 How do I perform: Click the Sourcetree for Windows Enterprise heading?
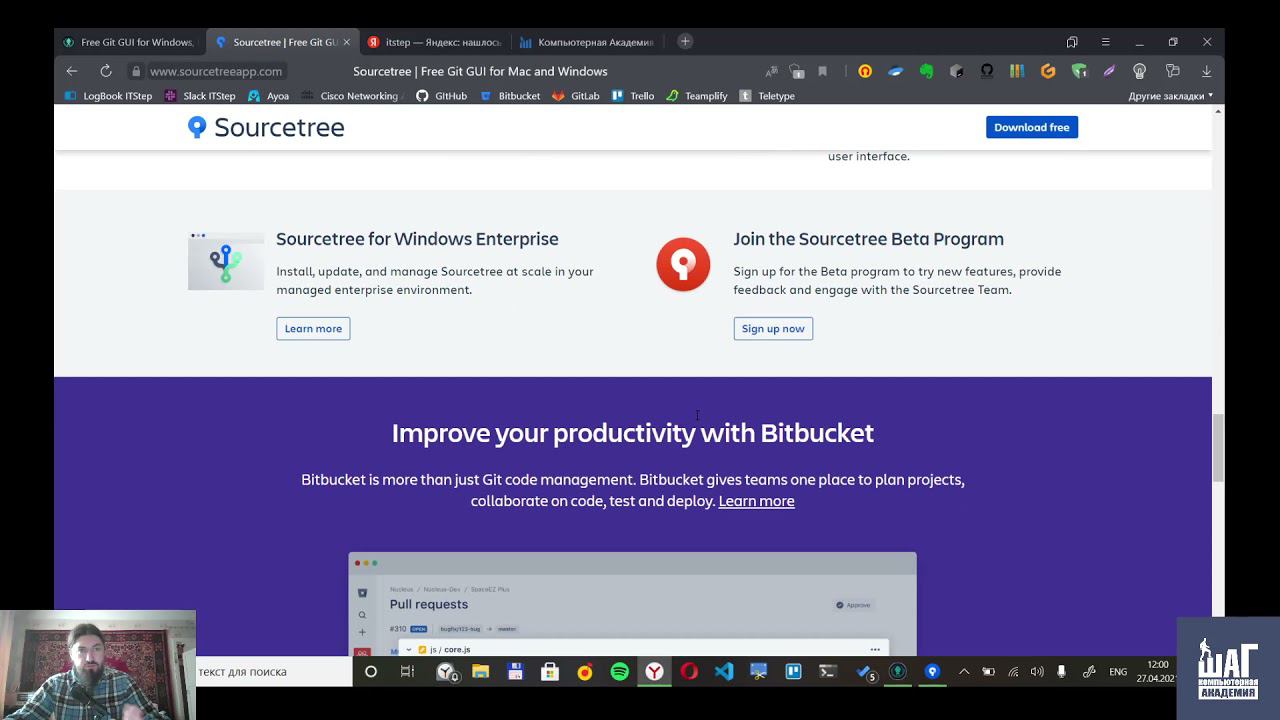tap(417, 239)
